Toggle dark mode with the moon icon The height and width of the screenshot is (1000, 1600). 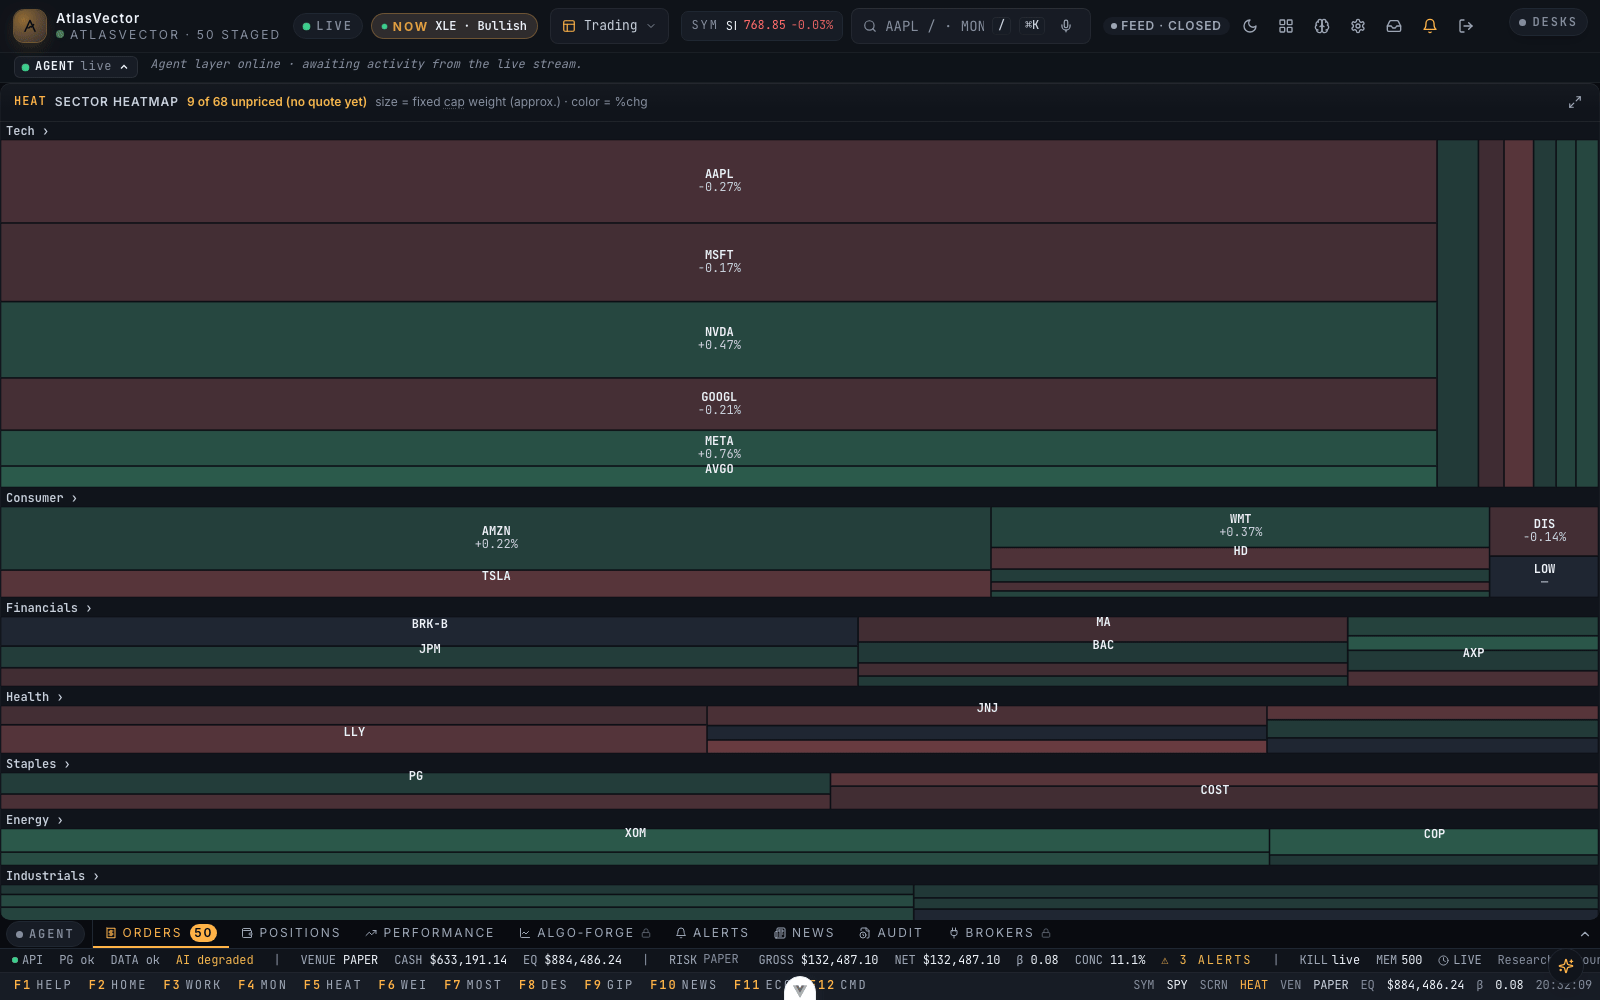(1250, 26)
